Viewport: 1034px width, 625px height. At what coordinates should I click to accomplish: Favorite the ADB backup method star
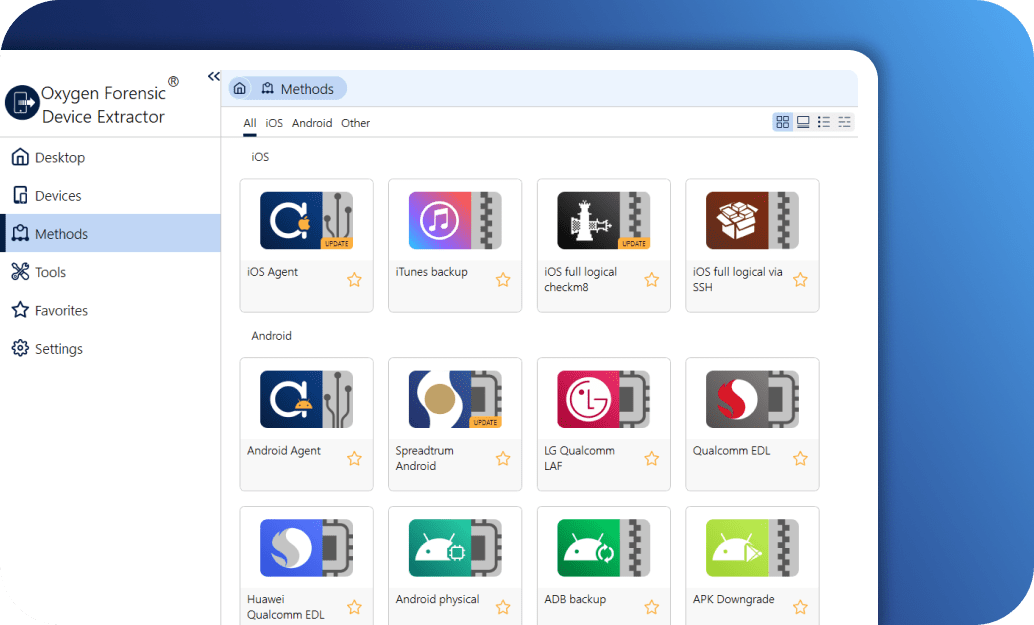tap(652, 607)
